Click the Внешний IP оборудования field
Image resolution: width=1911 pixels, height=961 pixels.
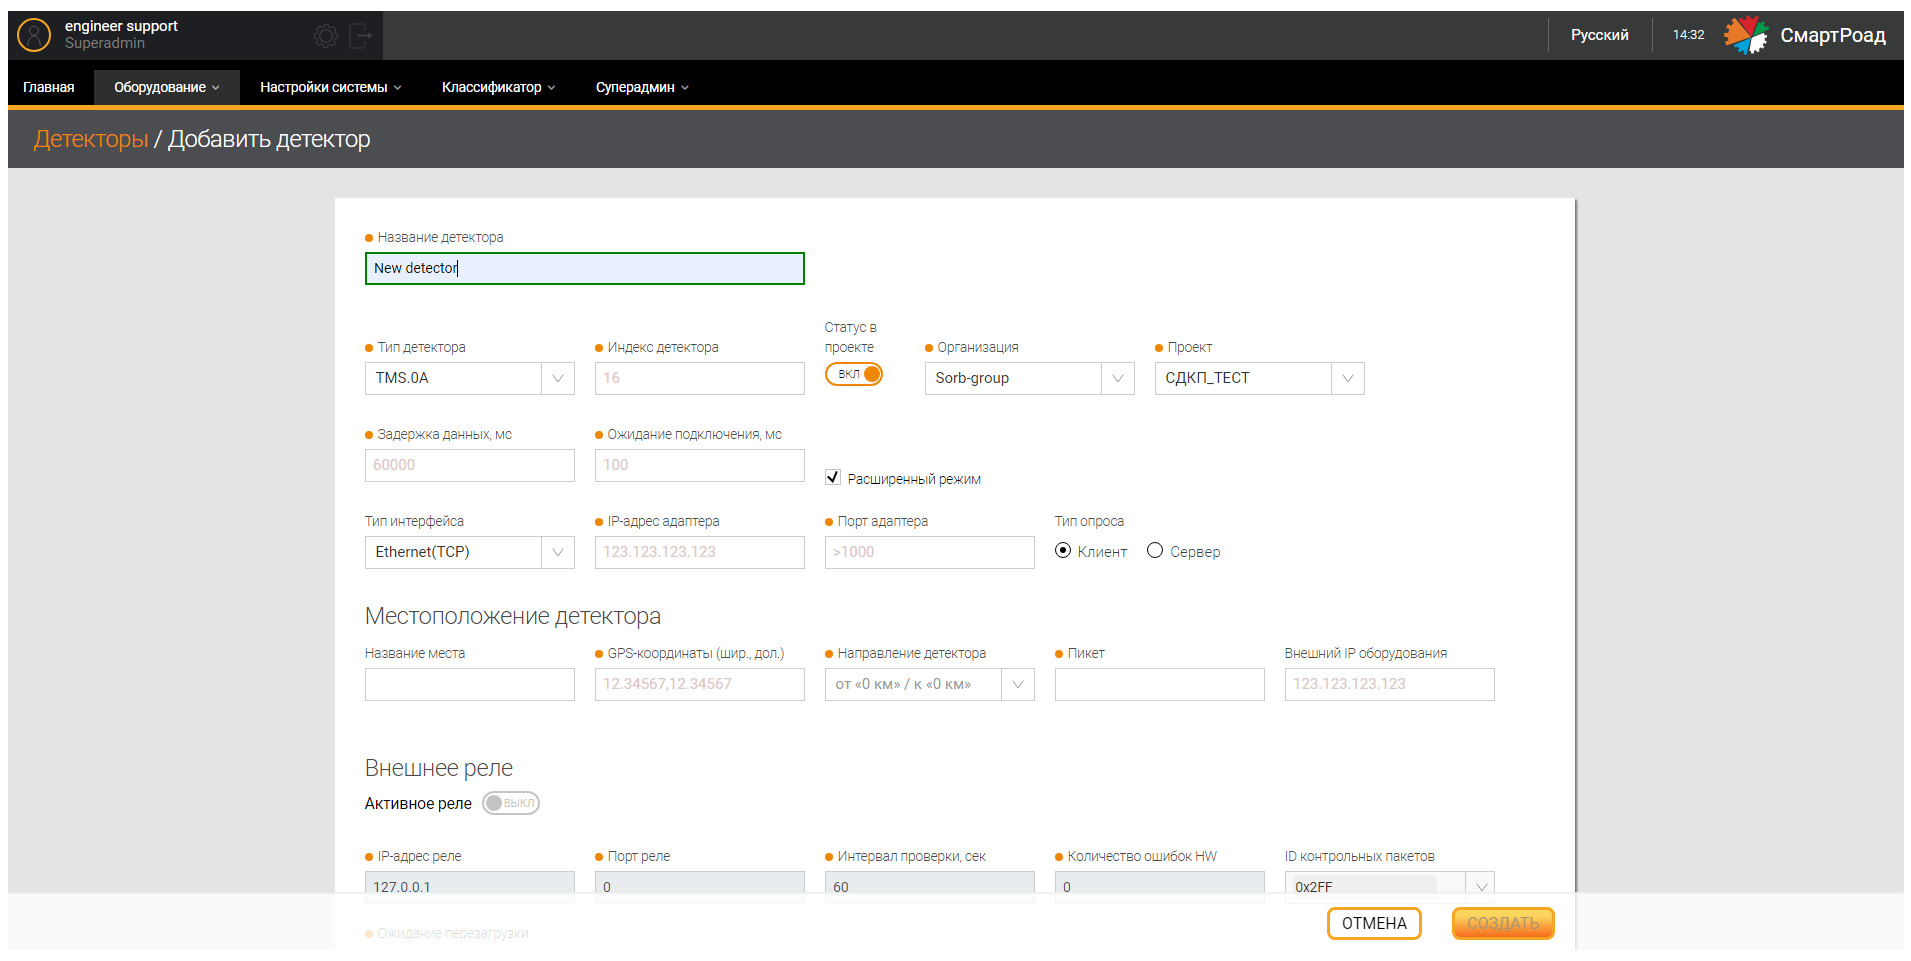point(1390,684)
